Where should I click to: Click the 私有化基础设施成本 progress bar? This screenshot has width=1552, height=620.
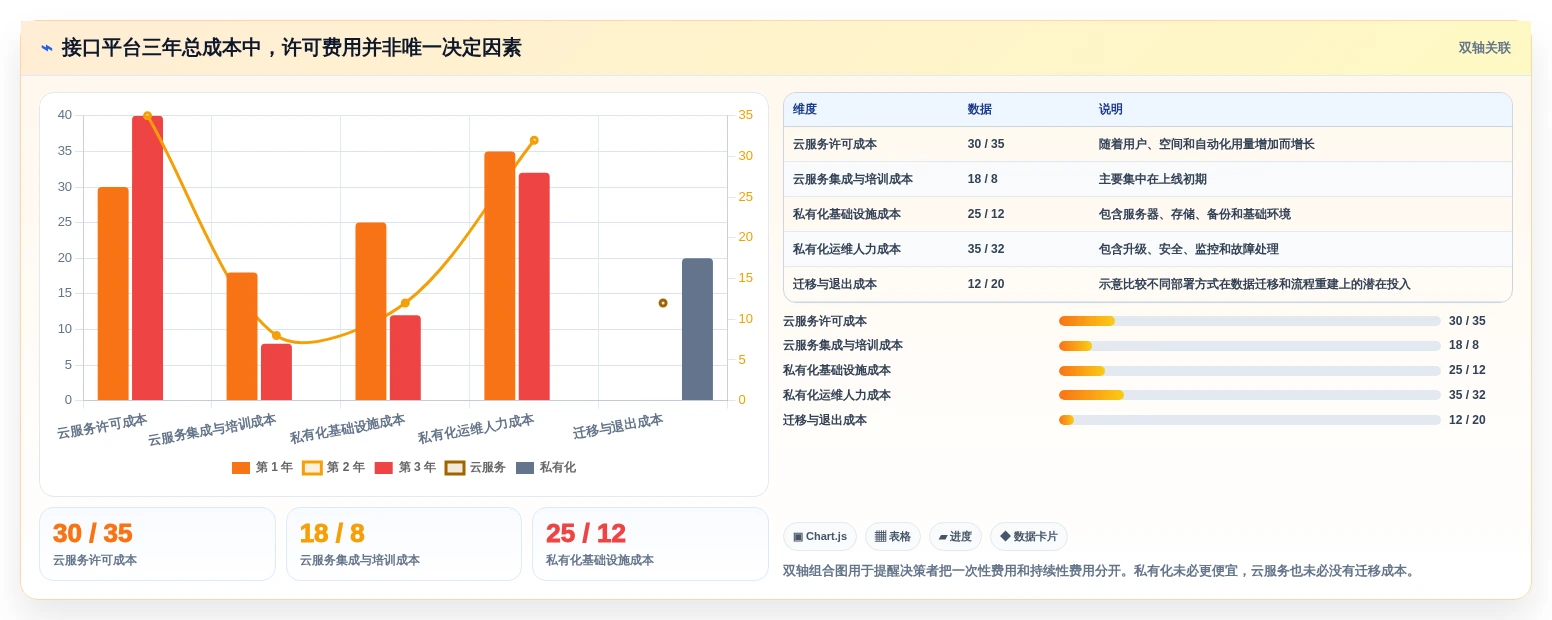(x=1250, y=371)
